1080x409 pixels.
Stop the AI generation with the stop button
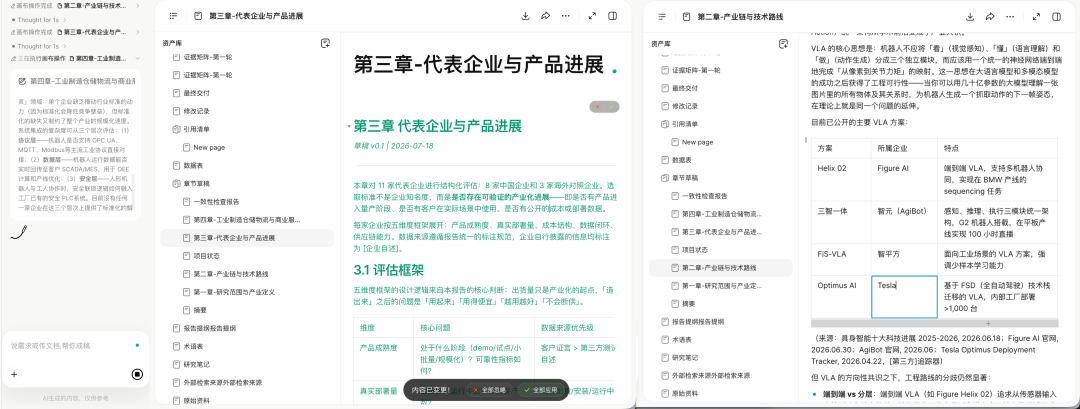click(137, 375)
